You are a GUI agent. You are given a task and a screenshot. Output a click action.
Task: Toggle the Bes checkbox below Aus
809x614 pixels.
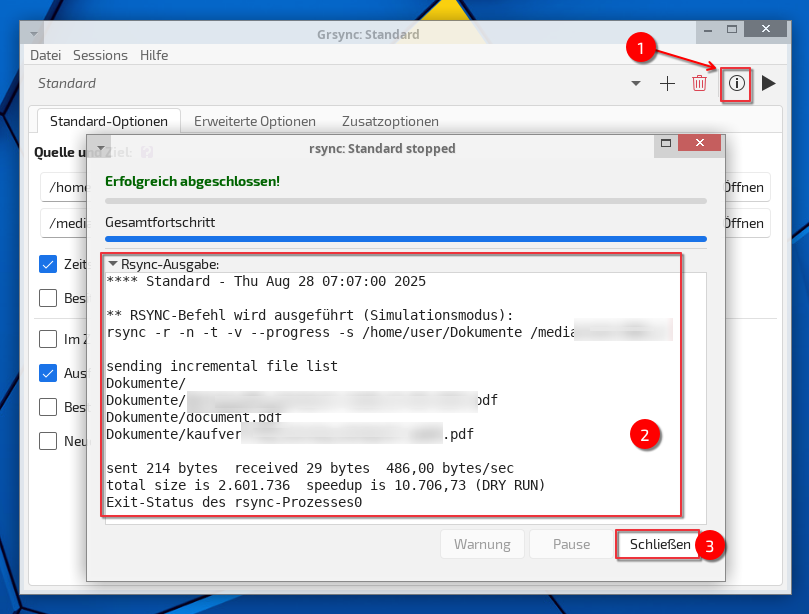coord(48,407)
